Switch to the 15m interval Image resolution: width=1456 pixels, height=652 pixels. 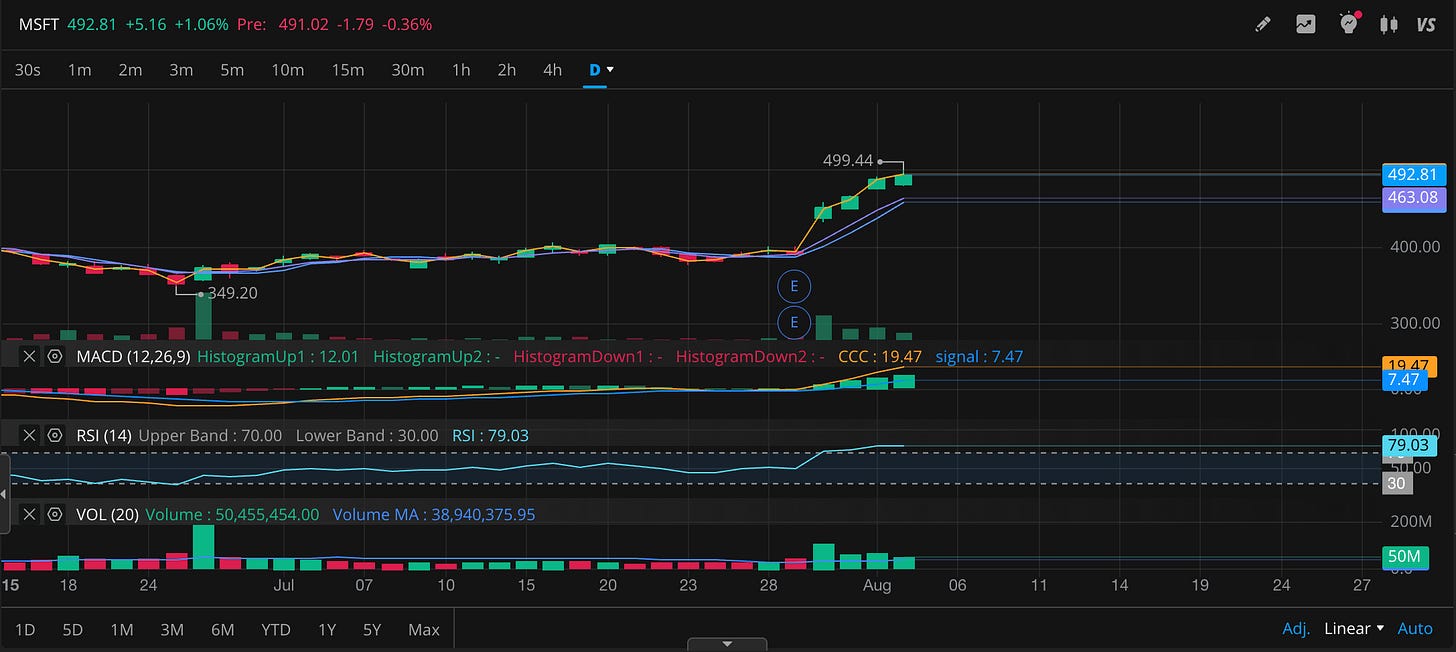click(348, 70)
